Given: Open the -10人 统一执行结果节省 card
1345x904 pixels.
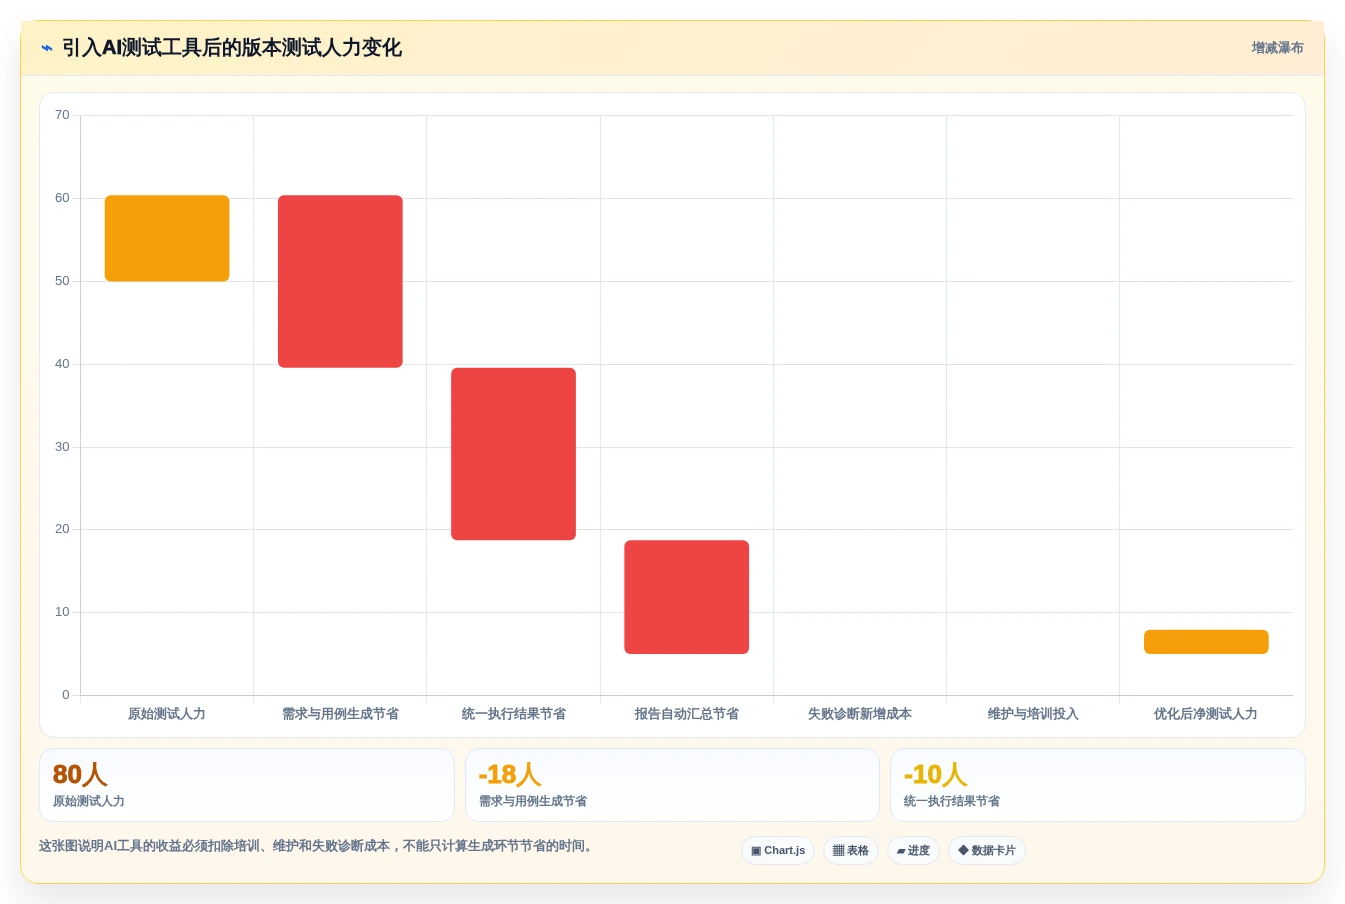Looking at the screenshot, I should pos(1098,785).
